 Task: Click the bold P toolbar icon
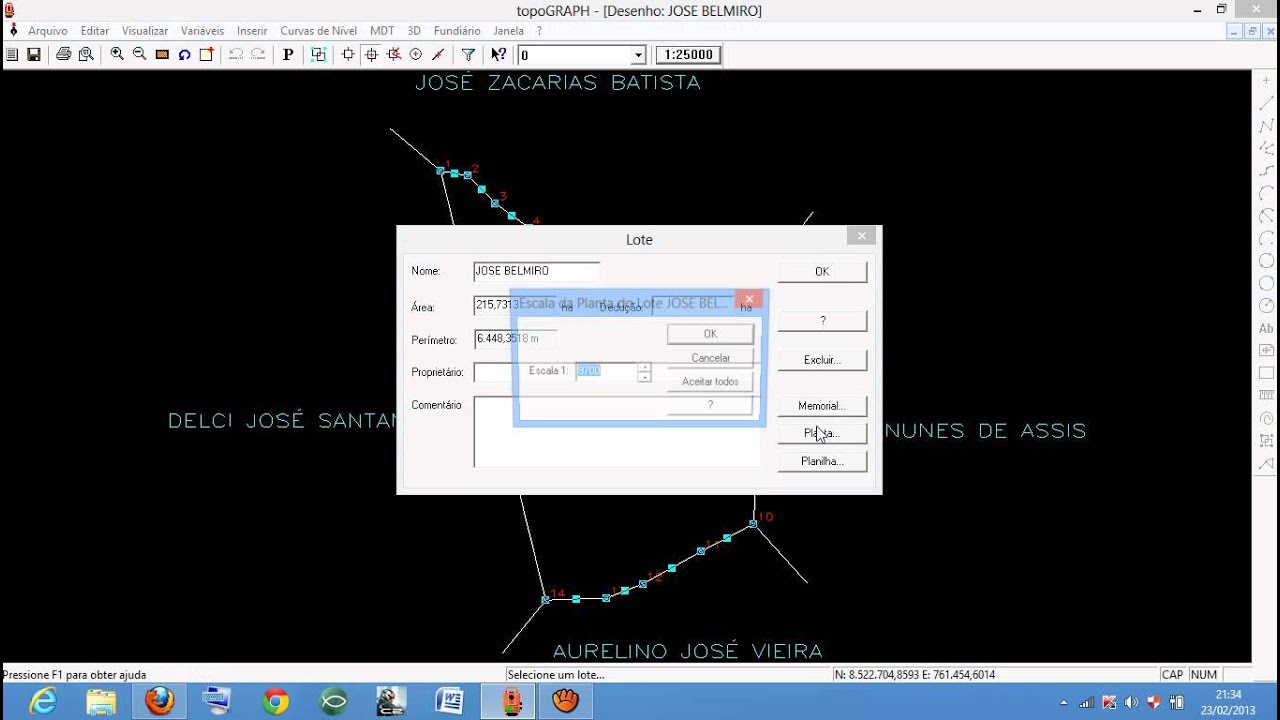pos(288,55)
